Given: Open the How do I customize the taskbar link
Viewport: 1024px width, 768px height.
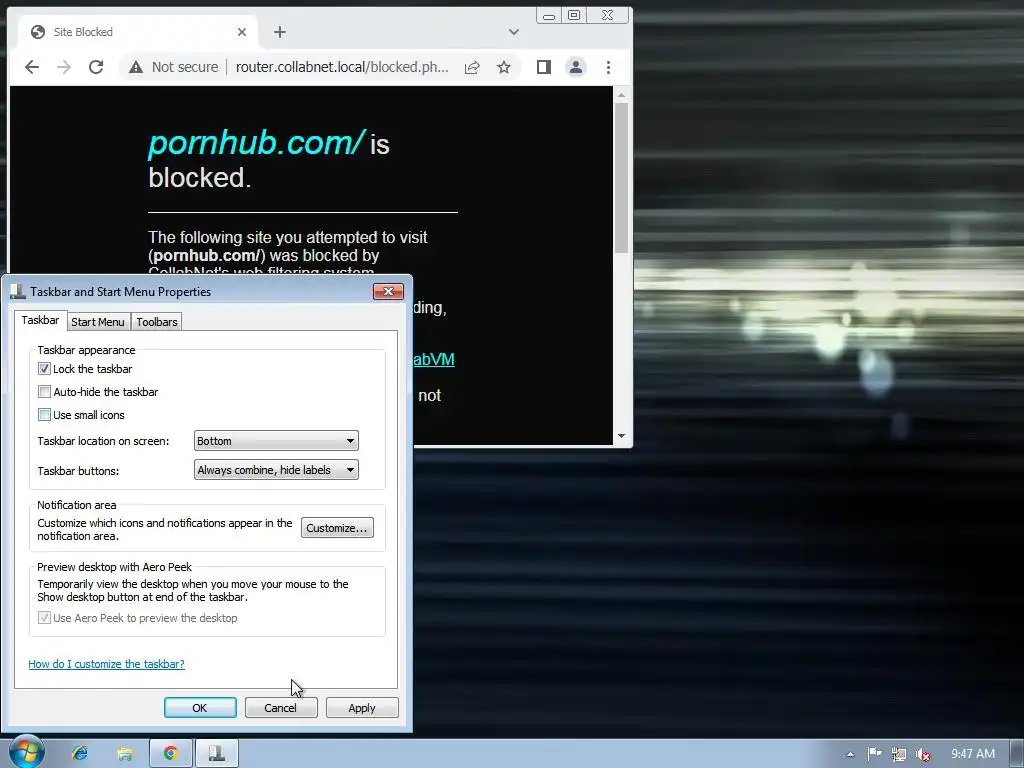Looking at the screenshot, I should (x=106, y=664).
